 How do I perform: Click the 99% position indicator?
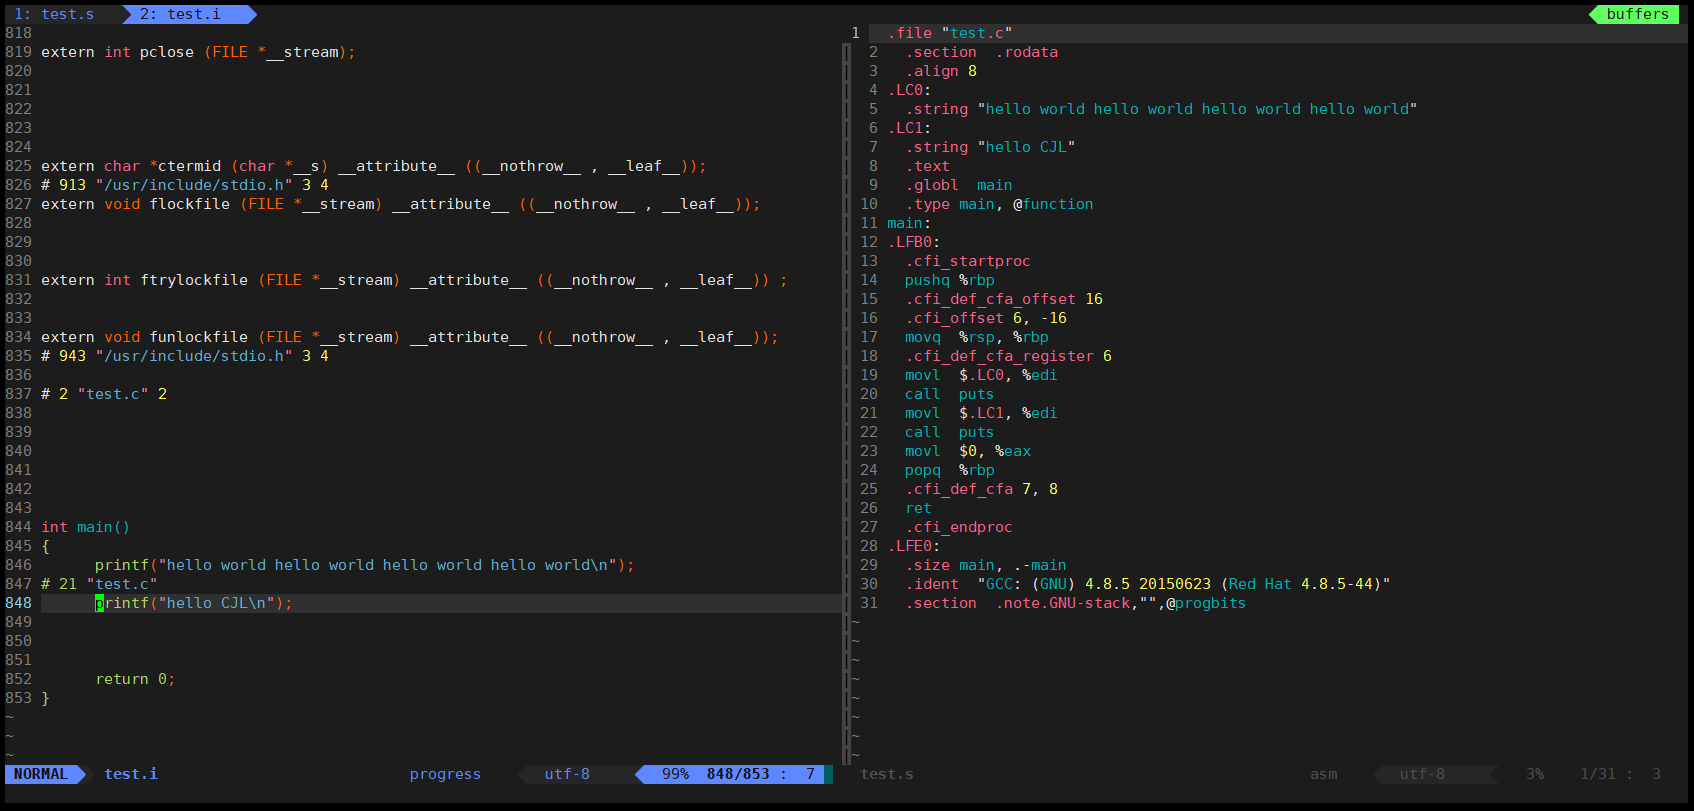(x=675, y=774)
